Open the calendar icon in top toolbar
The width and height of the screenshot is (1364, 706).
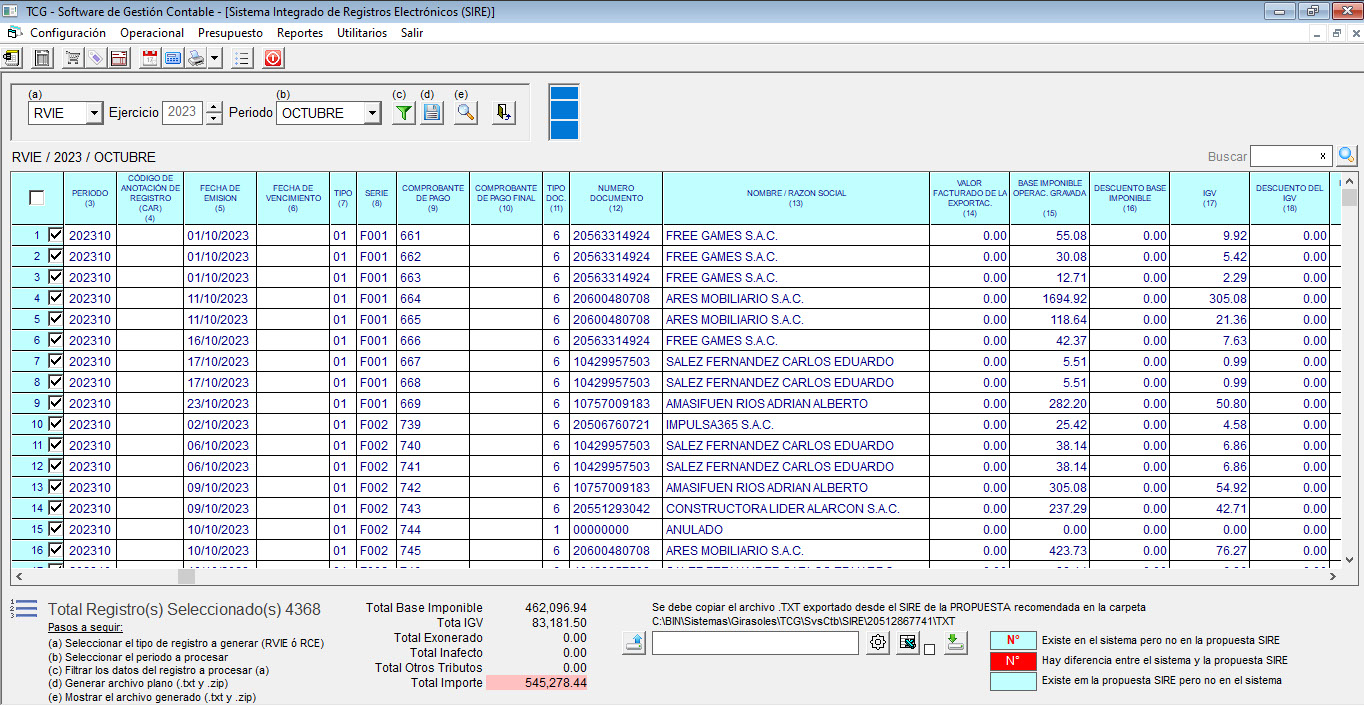click(150, 58)
